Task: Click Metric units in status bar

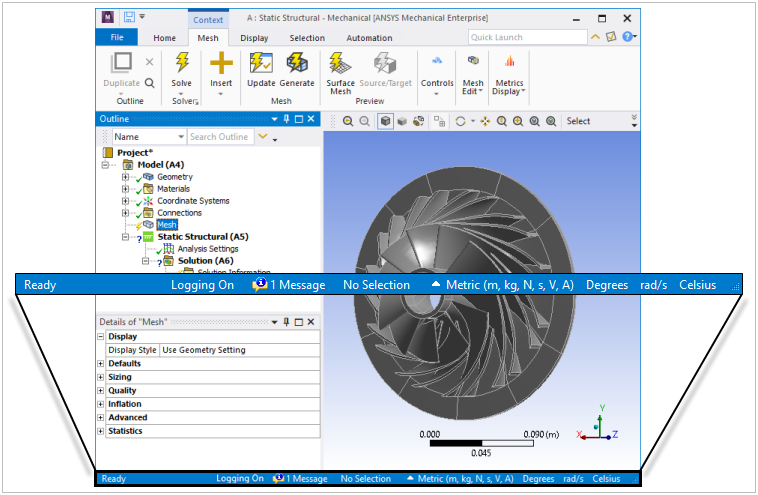Action: (501, 285)
